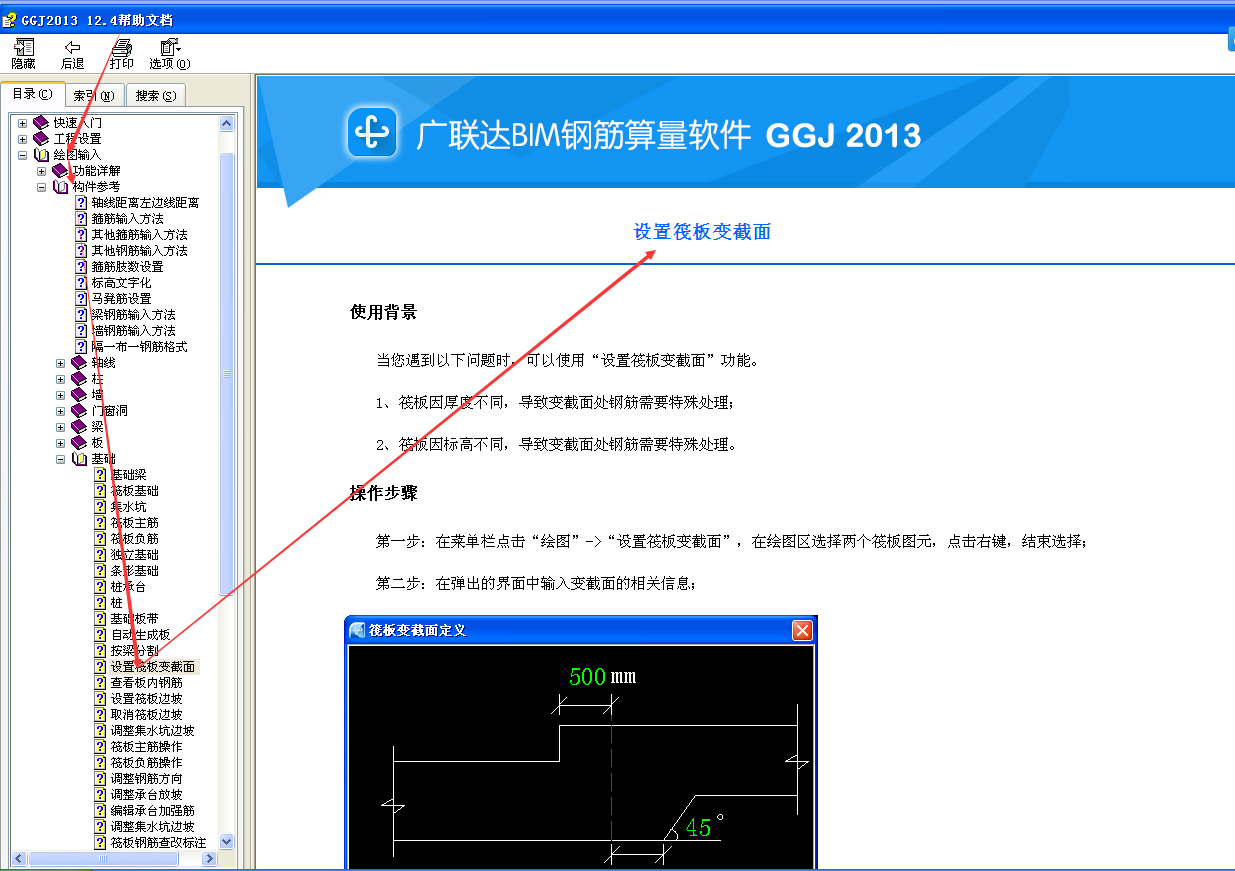Open the 梁钢筋输入方法 topic
The height and width of the screenshot is (871, 1235).
[x=133, y=315]
